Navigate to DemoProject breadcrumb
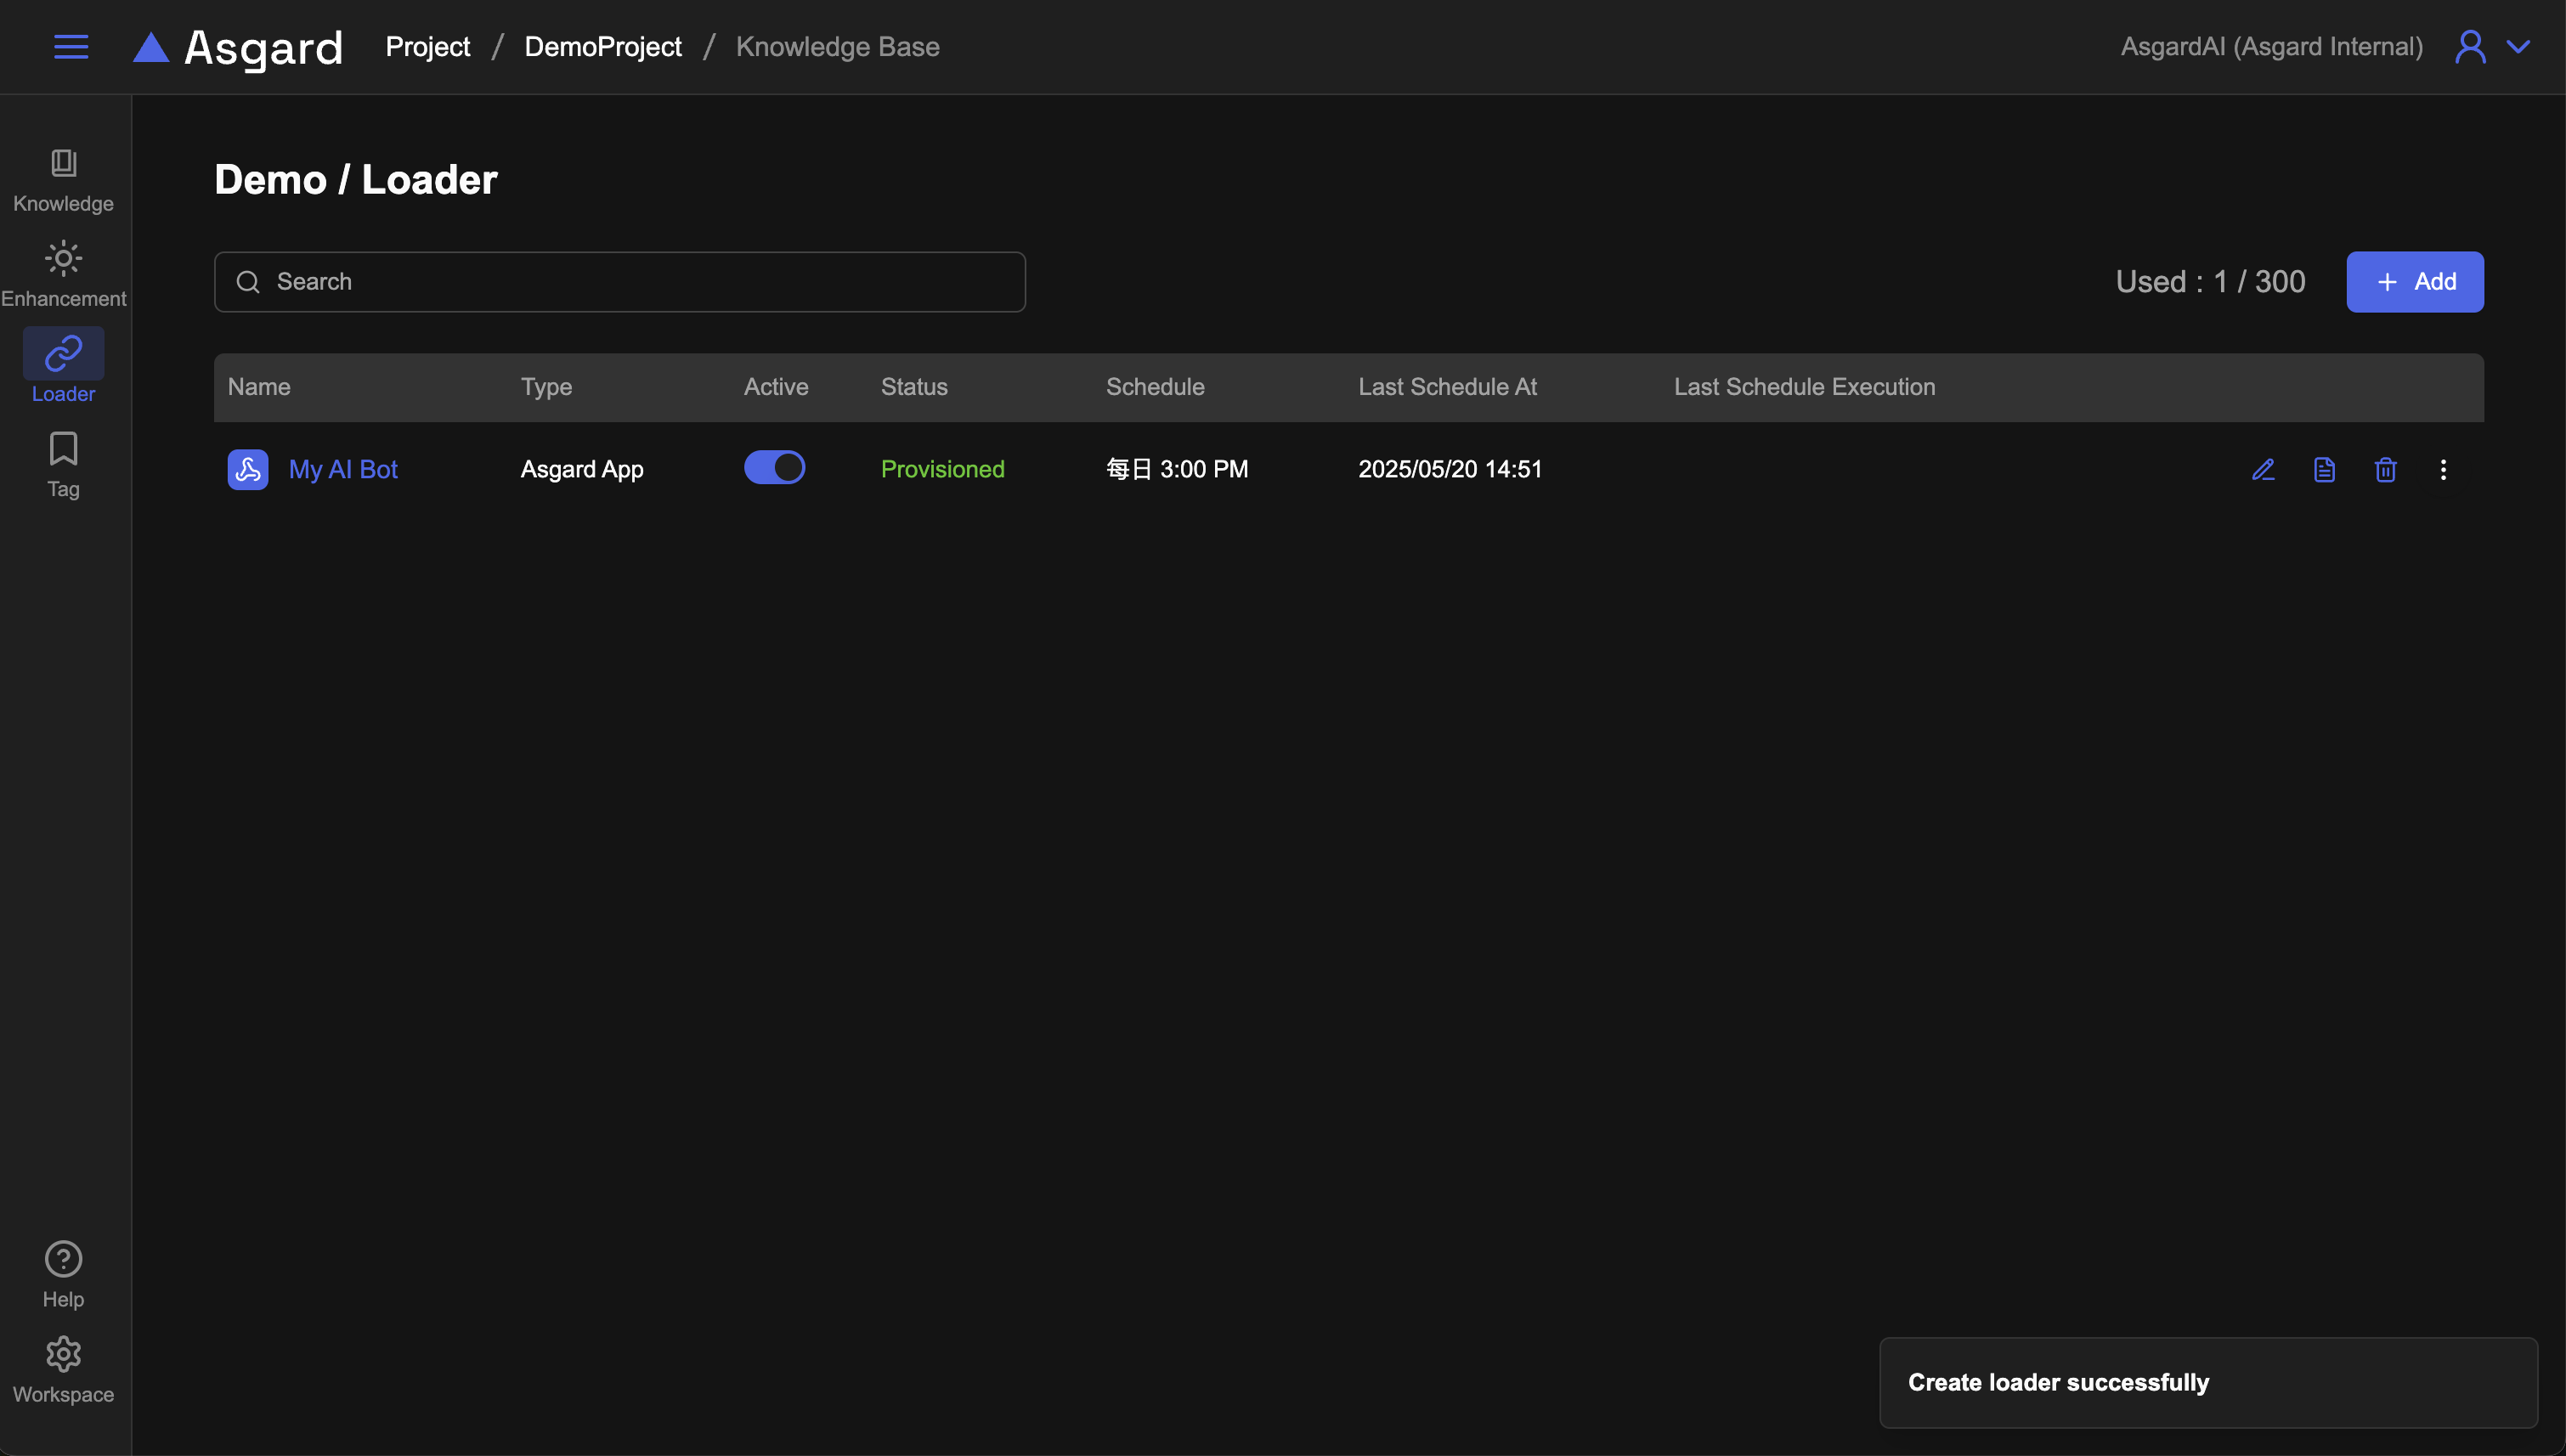 602,47
